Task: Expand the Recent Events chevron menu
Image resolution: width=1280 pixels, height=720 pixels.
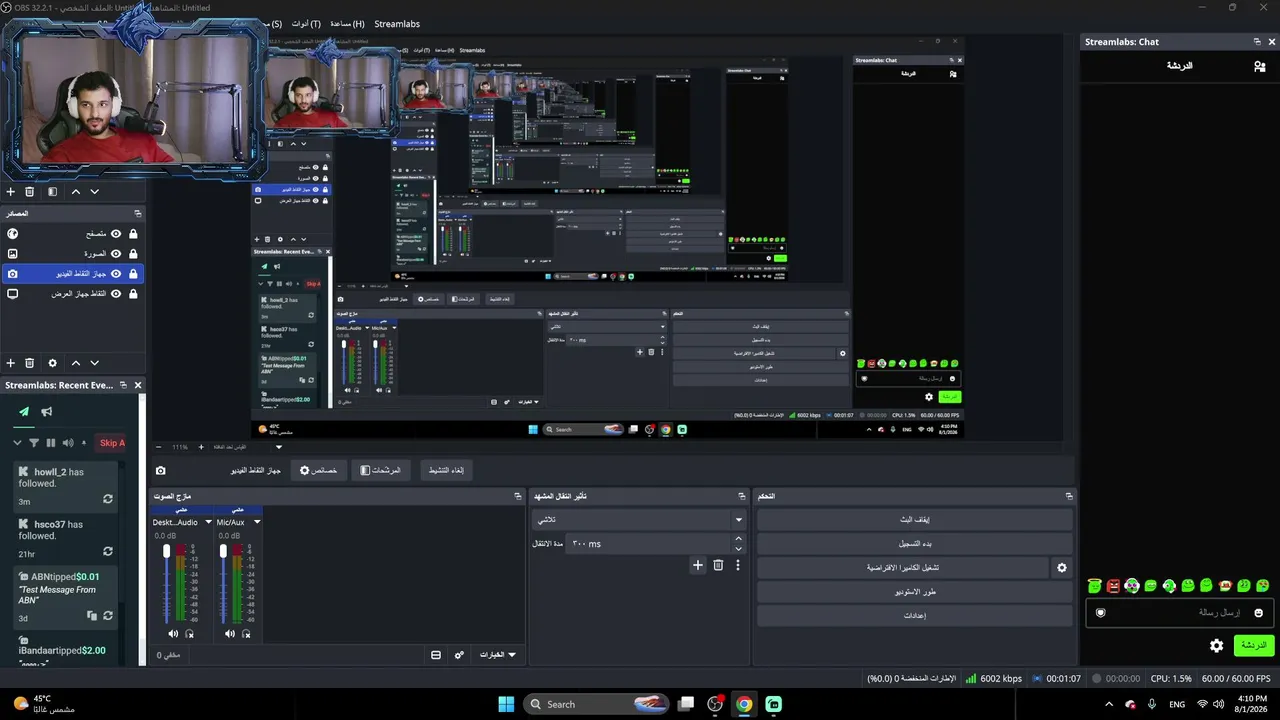Action: [x=17, y=443]
